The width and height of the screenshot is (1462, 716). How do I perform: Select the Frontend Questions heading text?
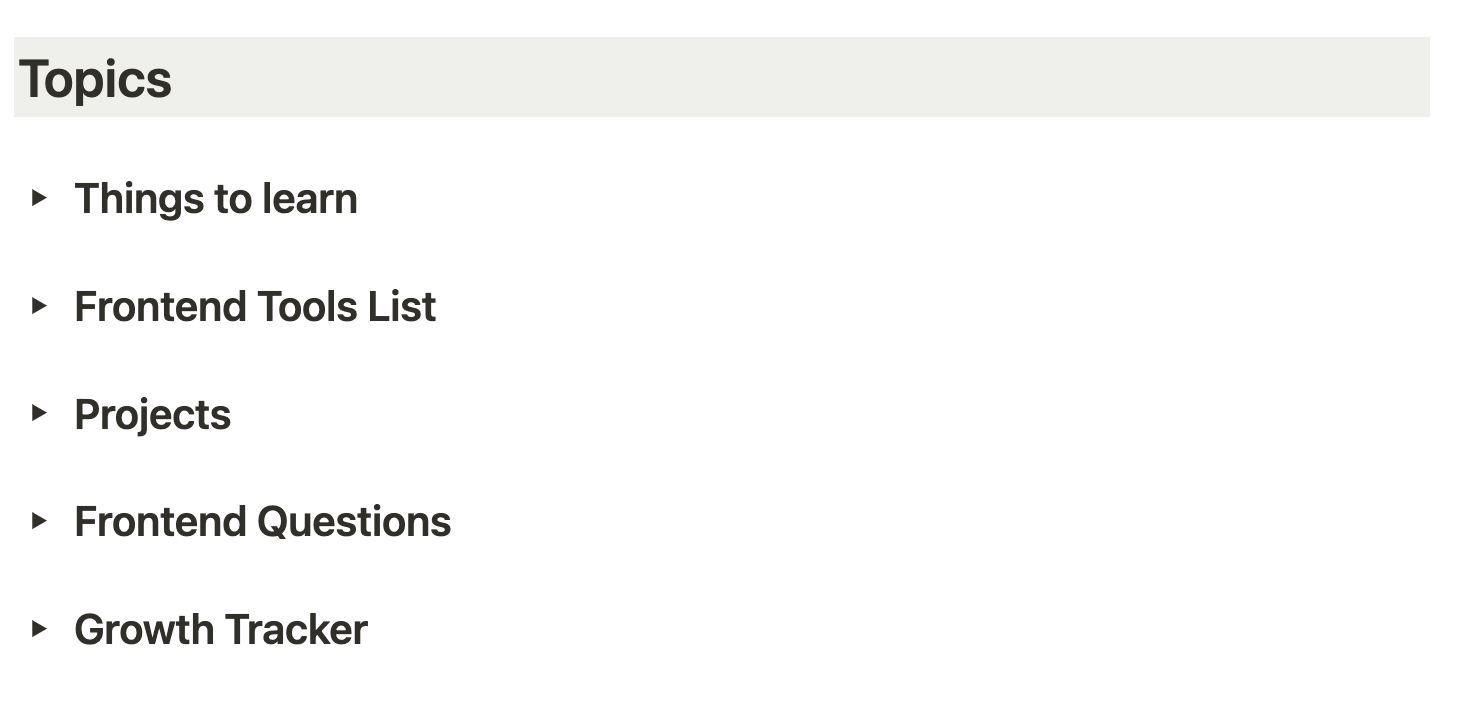(263, 522)
